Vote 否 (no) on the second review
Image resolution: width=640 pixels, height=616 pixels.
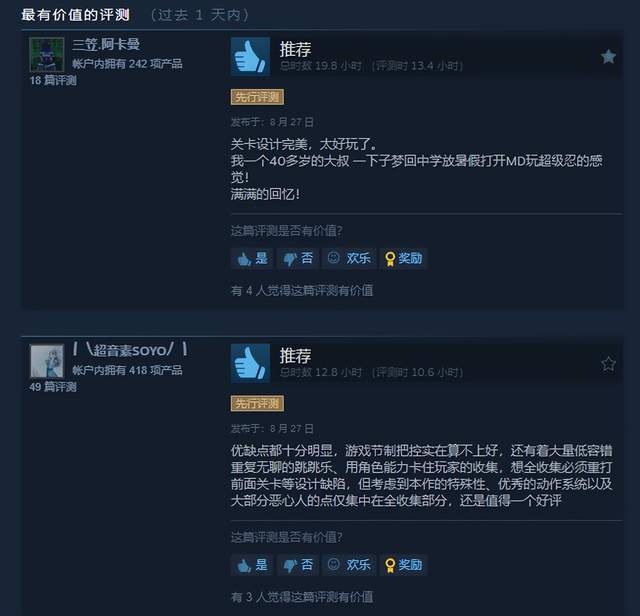coord(298,565)
